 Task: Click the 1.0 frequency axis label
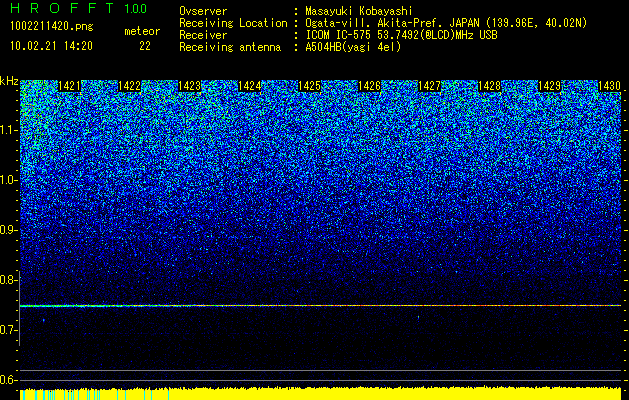point(9,180)
